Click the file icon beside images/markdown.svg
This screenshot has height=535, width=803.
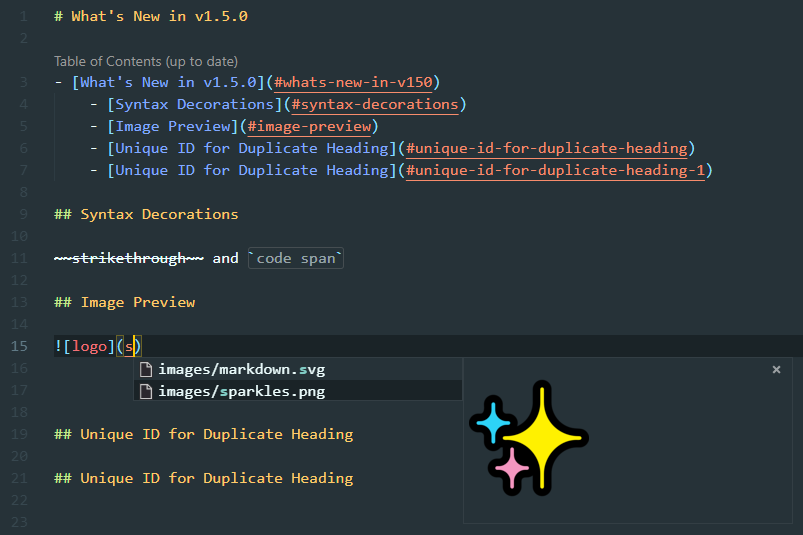(x=146, y=370)
